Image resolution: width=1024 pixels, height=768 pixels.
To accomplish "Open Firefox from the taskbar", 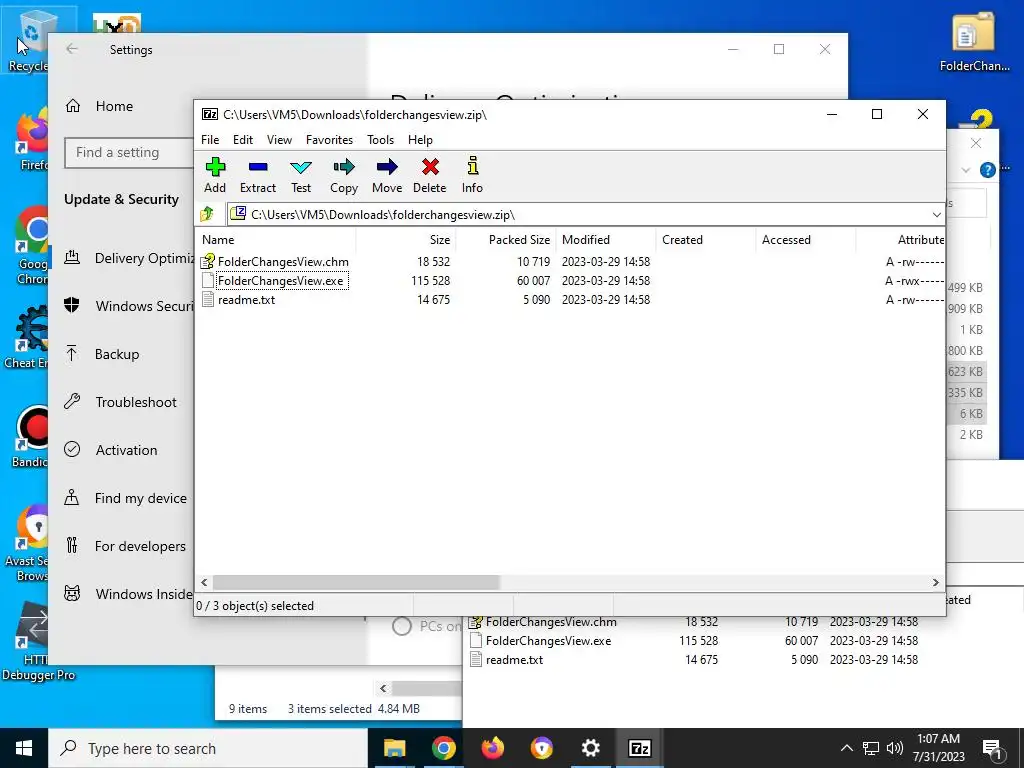I will 492,748.
